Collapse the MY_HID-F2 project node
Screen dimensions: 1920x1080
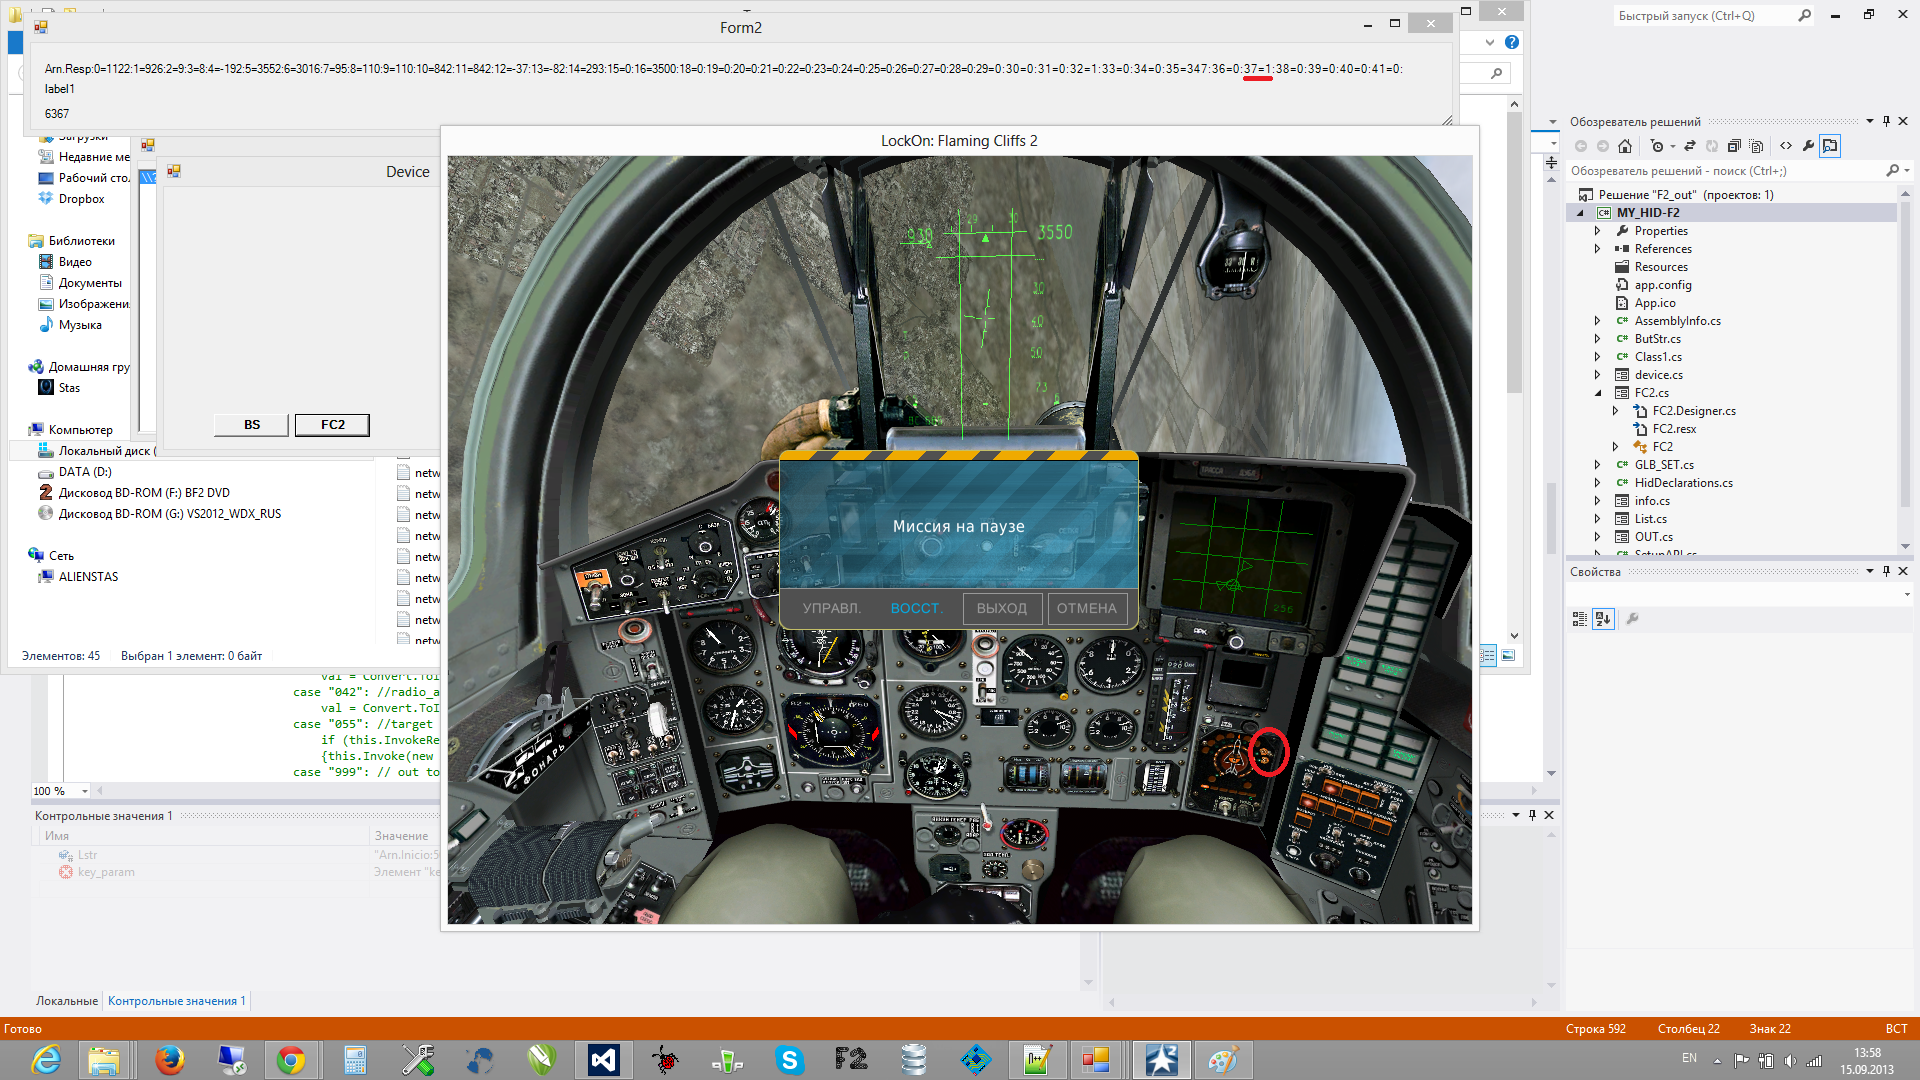[x=1581, y=213]
